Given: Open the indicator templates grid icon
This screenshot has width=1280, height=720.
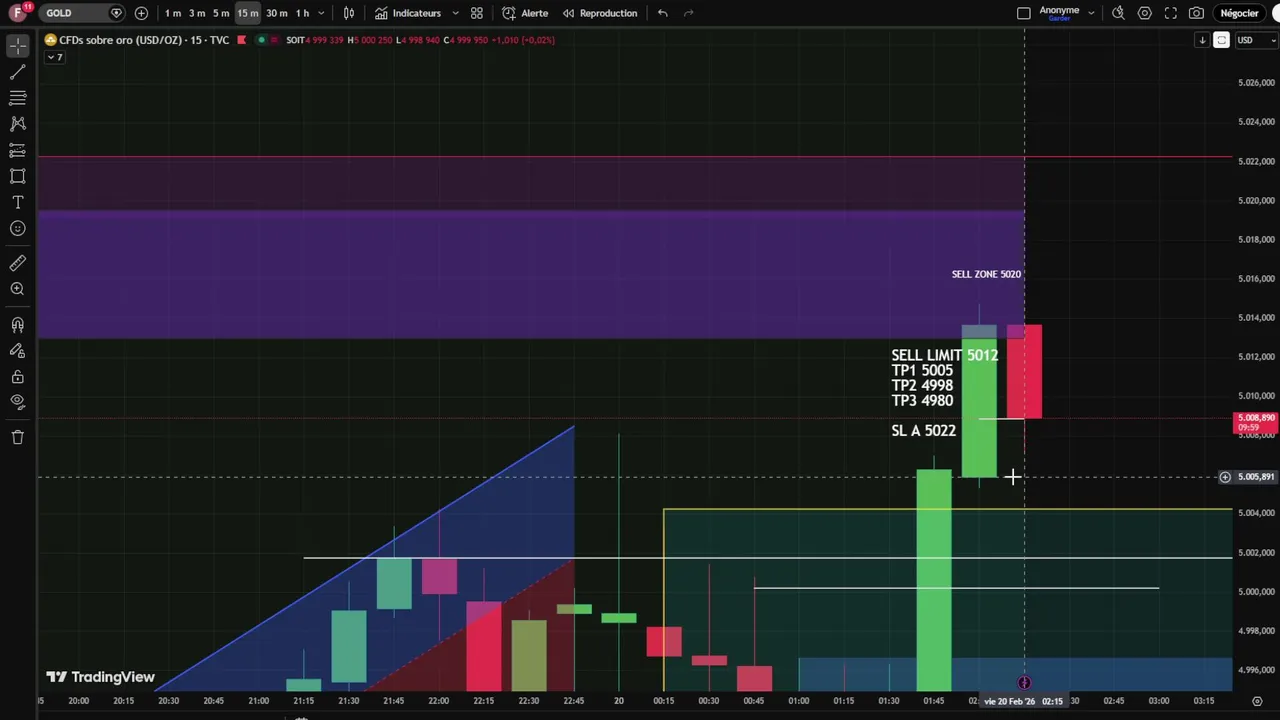Looking at the screenshot, I should pyautogui.click(x=477, y=13).
